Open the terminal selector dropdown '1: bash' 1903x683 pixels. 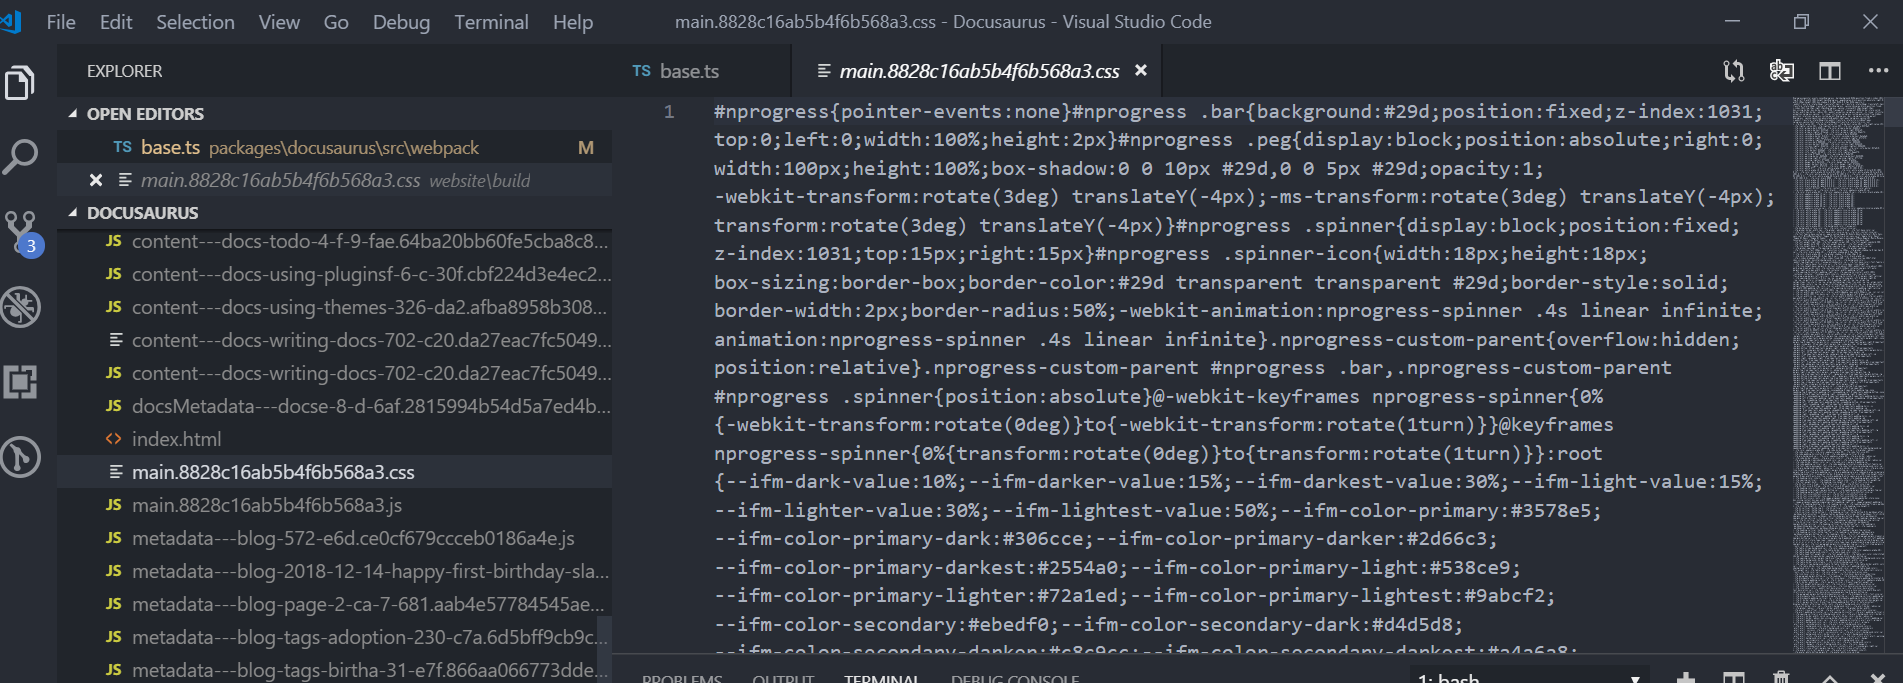click(x=1530, y=677)
